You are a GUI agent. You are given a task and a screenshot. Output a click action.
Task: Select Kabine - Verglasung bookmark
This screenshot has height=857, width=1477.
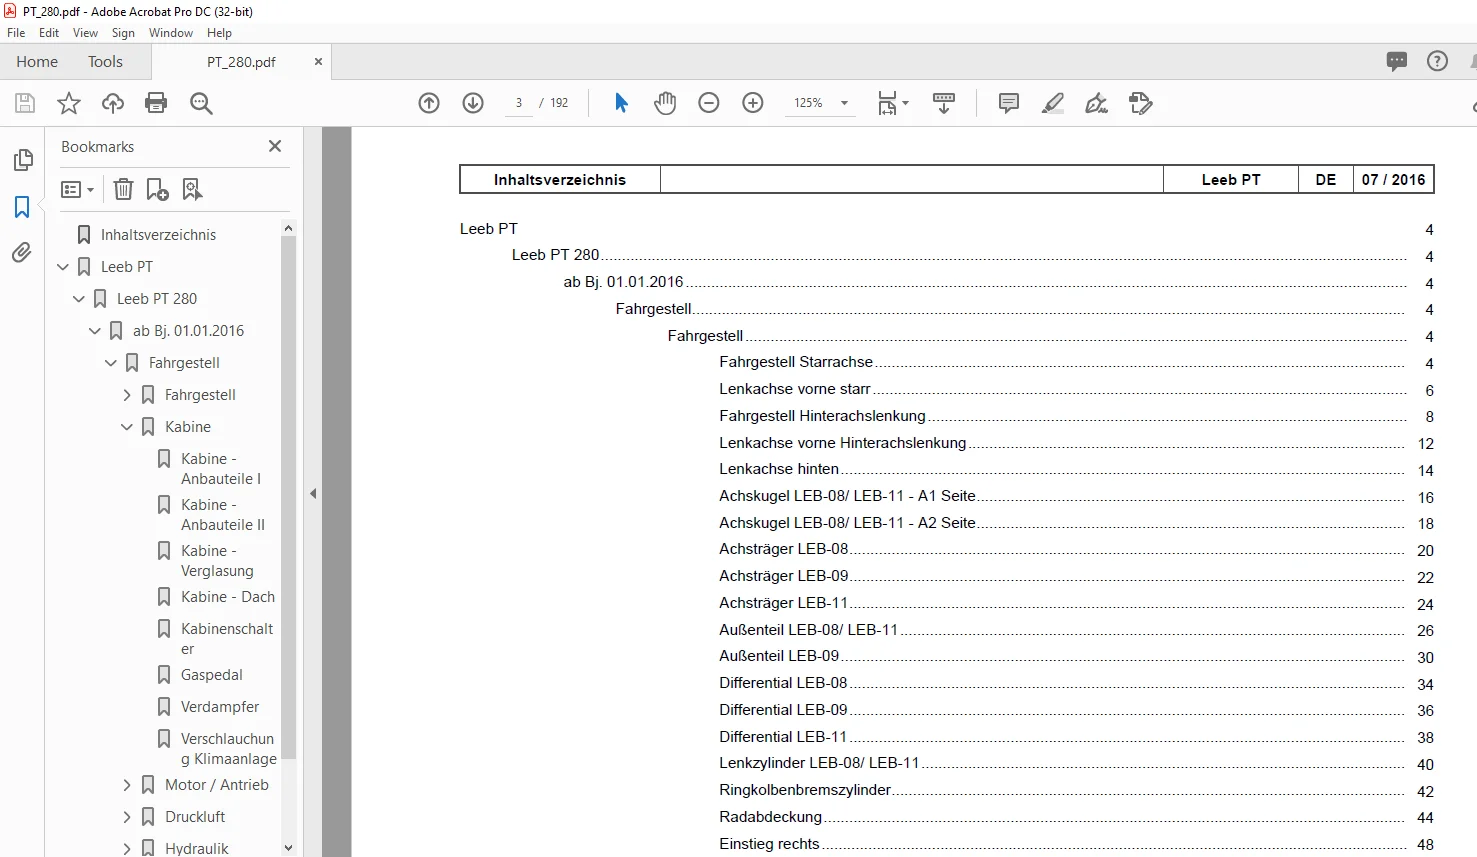(x=217, y=561)
